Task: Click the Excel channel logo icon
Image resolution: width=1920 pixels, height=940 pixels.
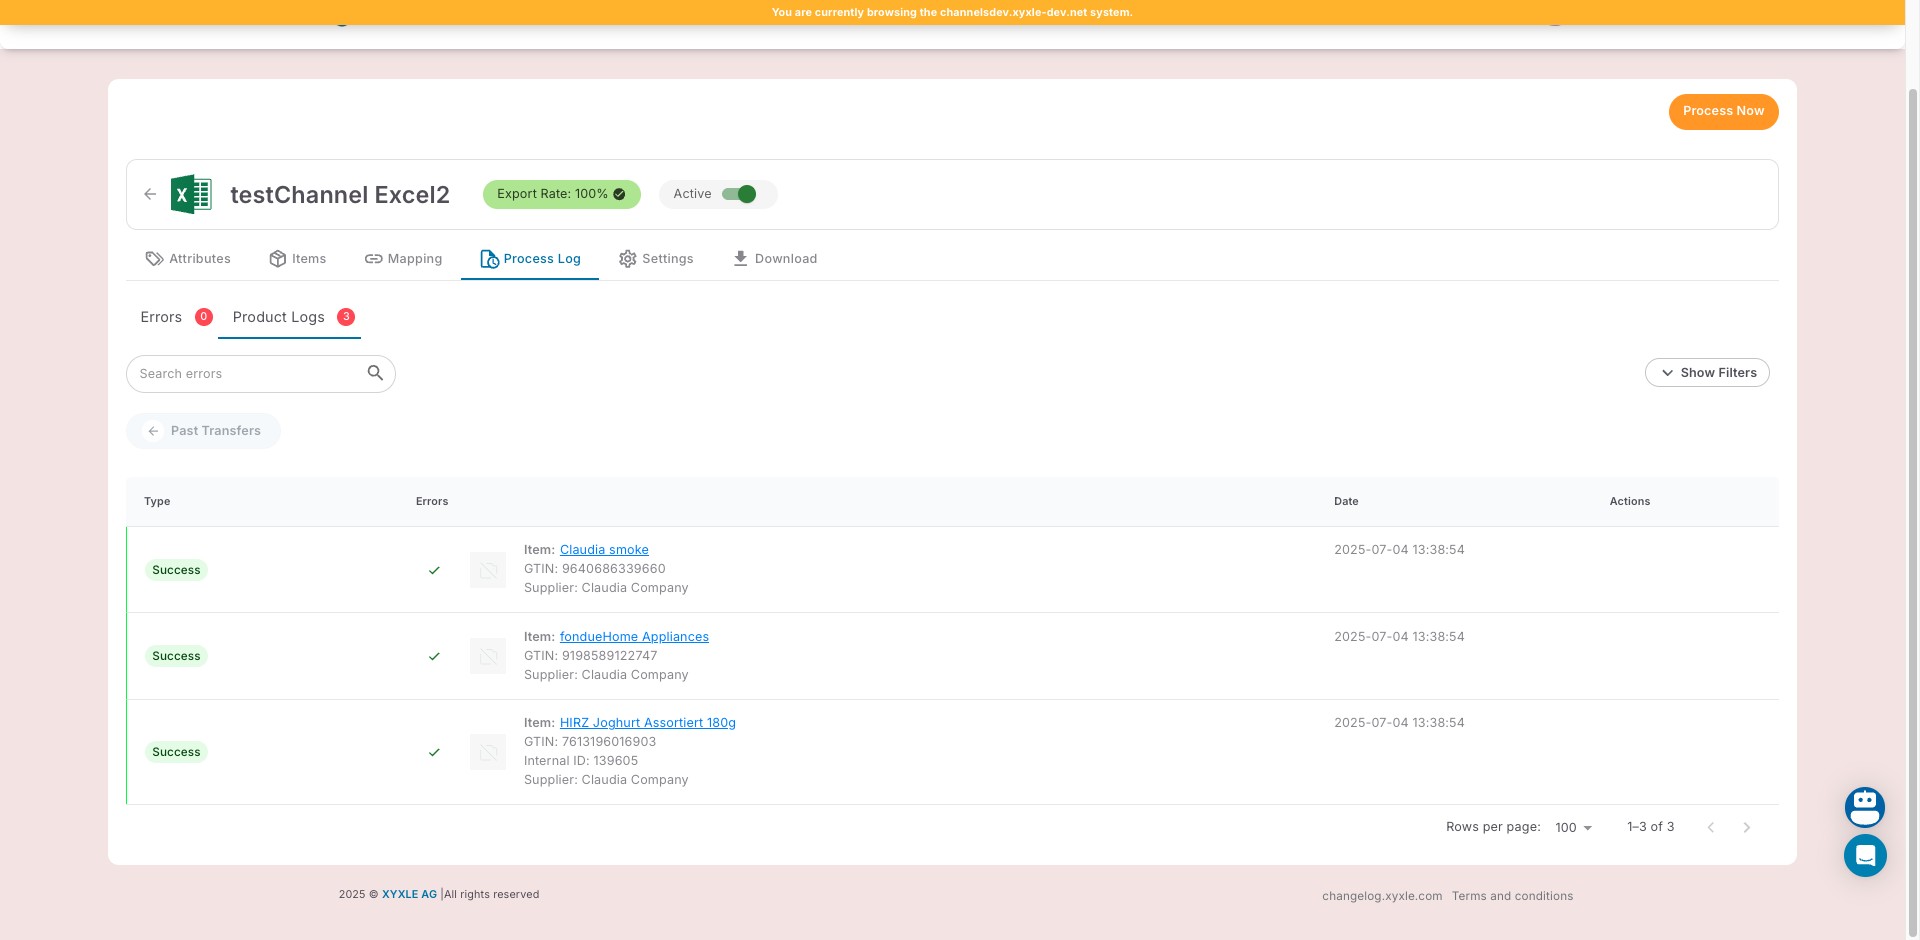Action: tap(191, 194)
